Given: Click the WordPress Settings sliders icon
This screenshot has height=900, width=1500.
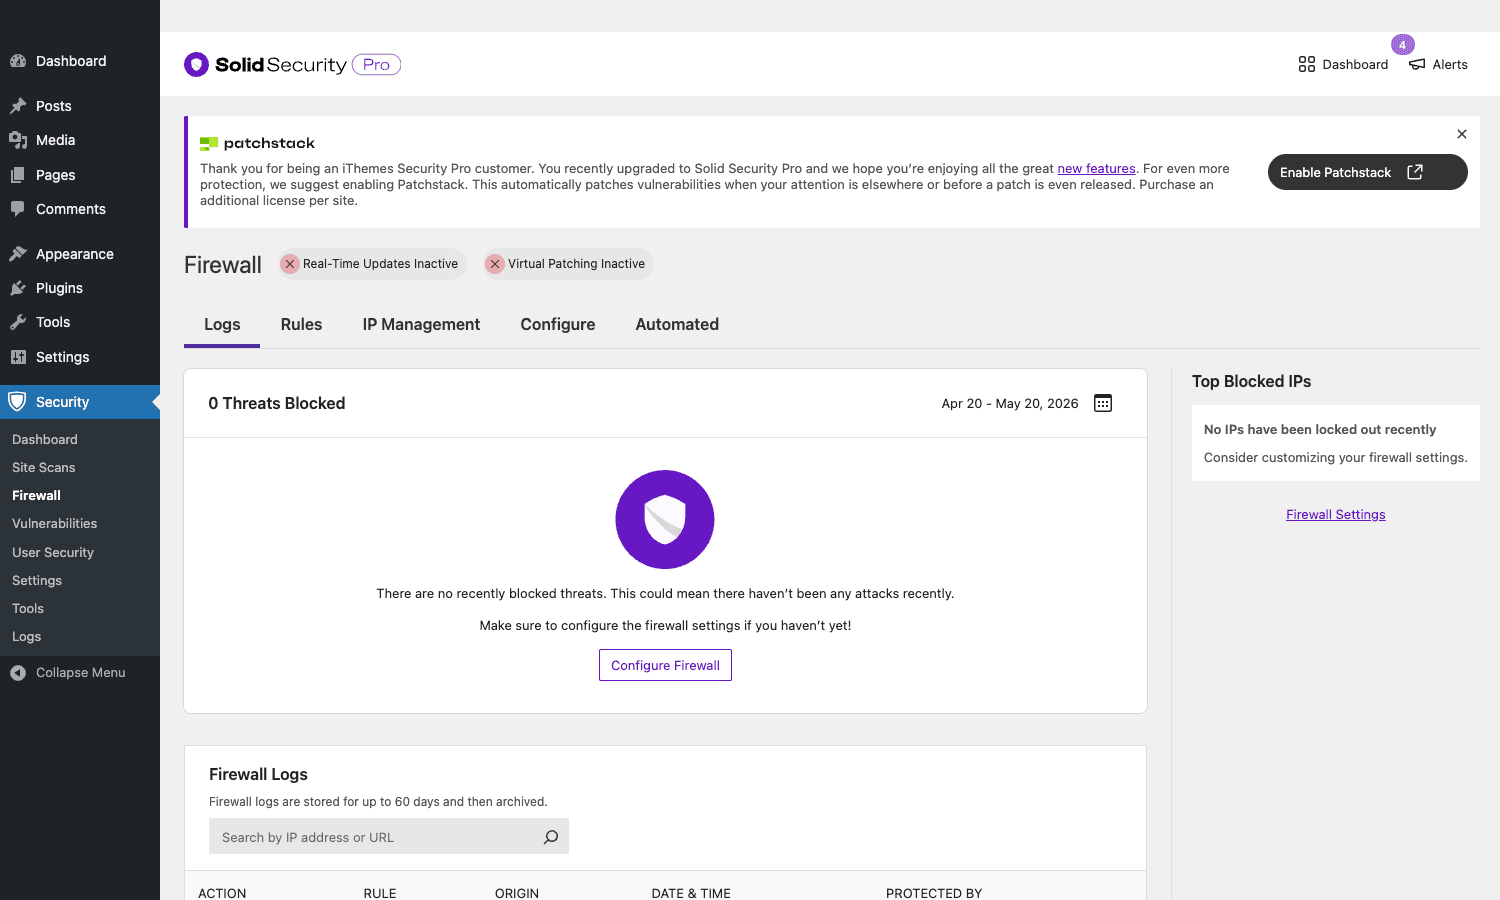Looking at the screenshot, I should (18, 357).
